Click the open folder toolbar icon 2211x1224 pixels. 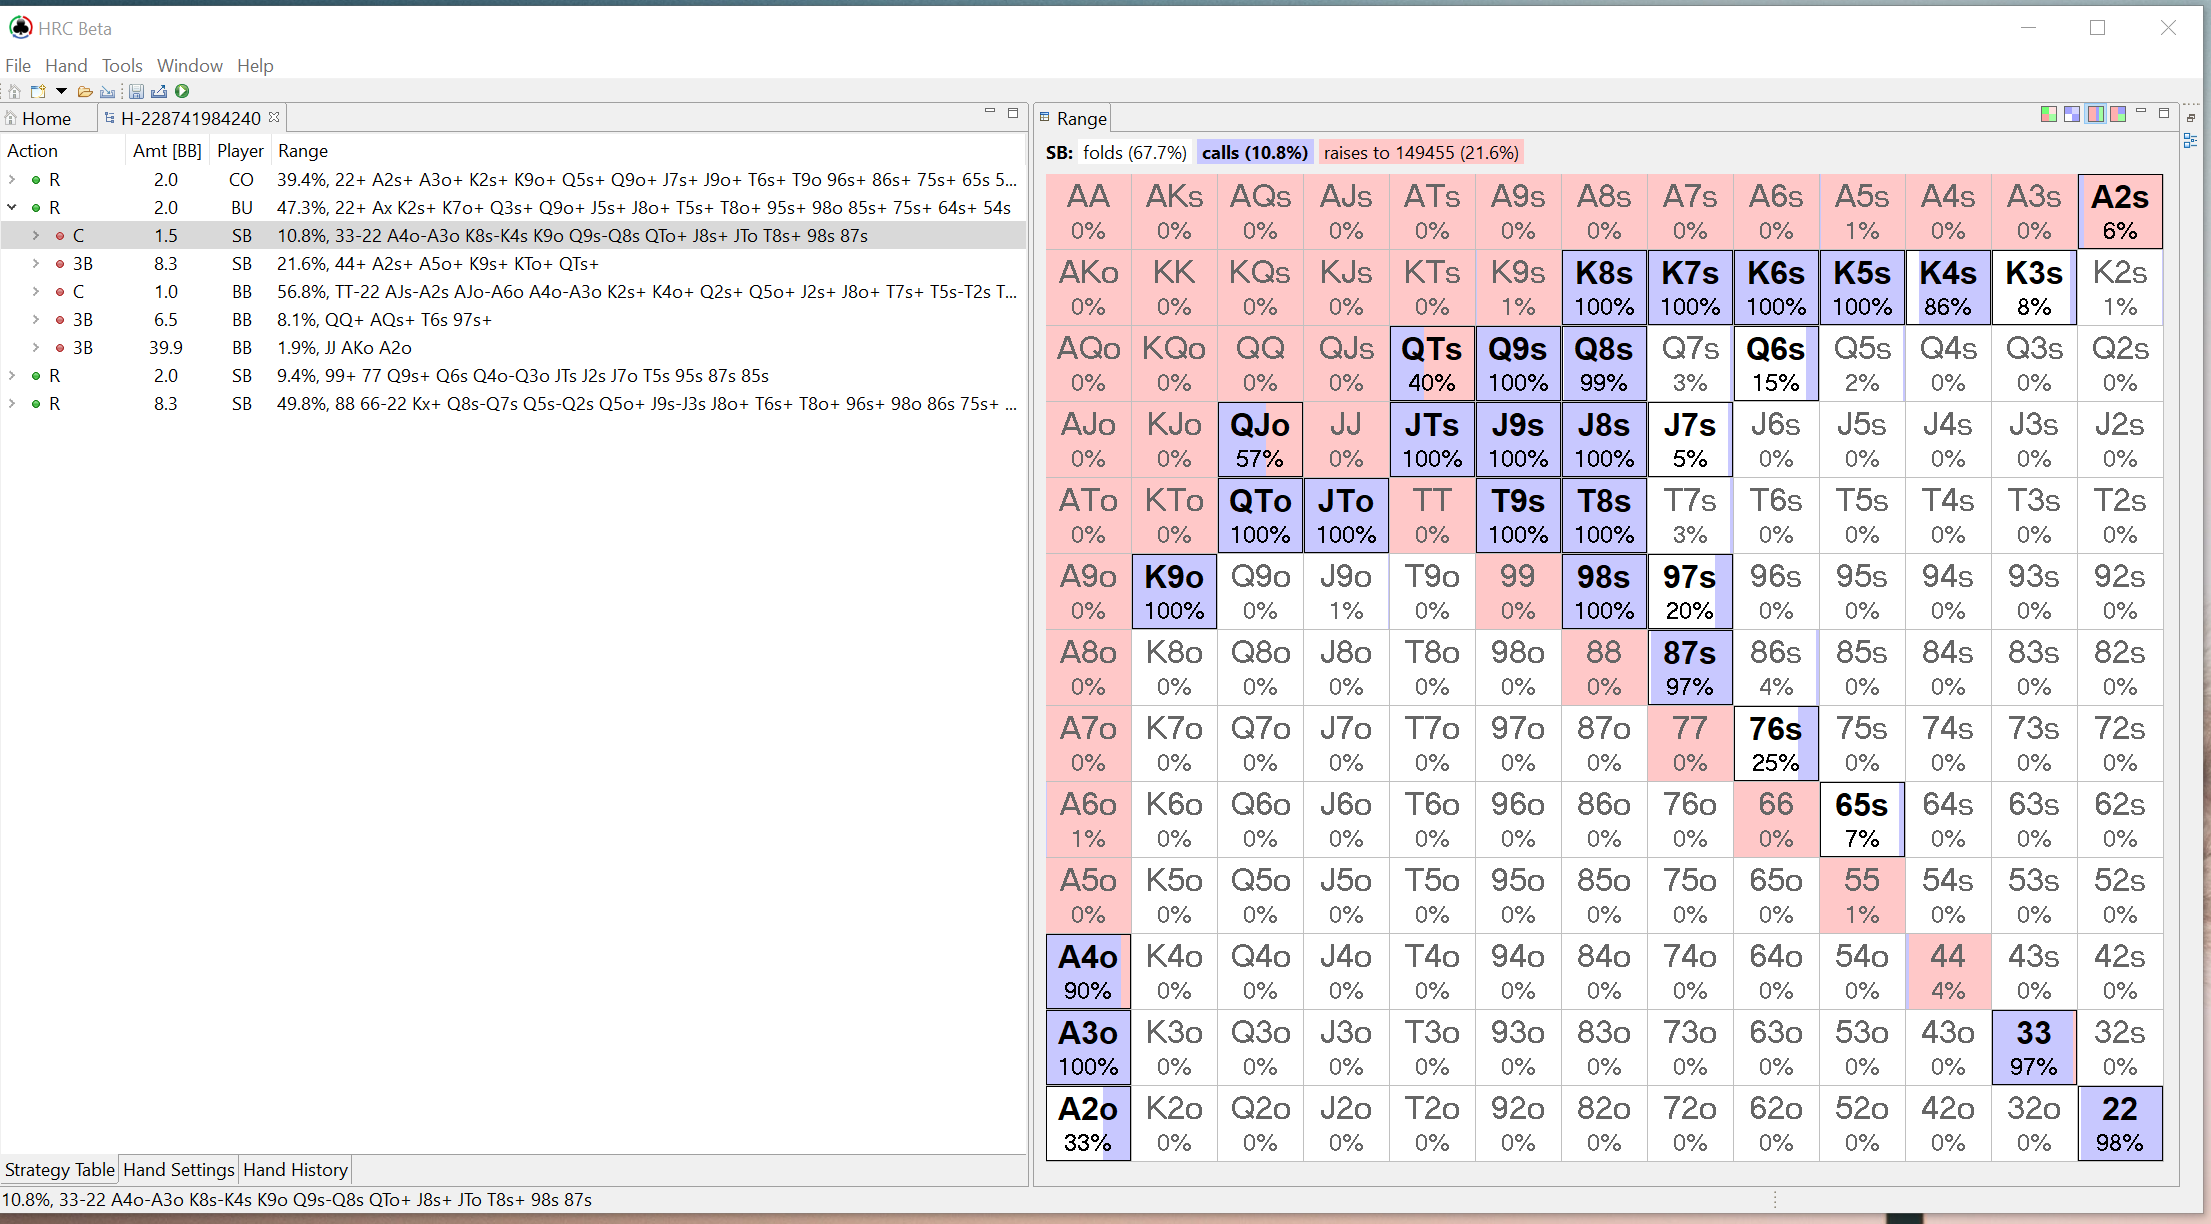(x=85, y=91)
